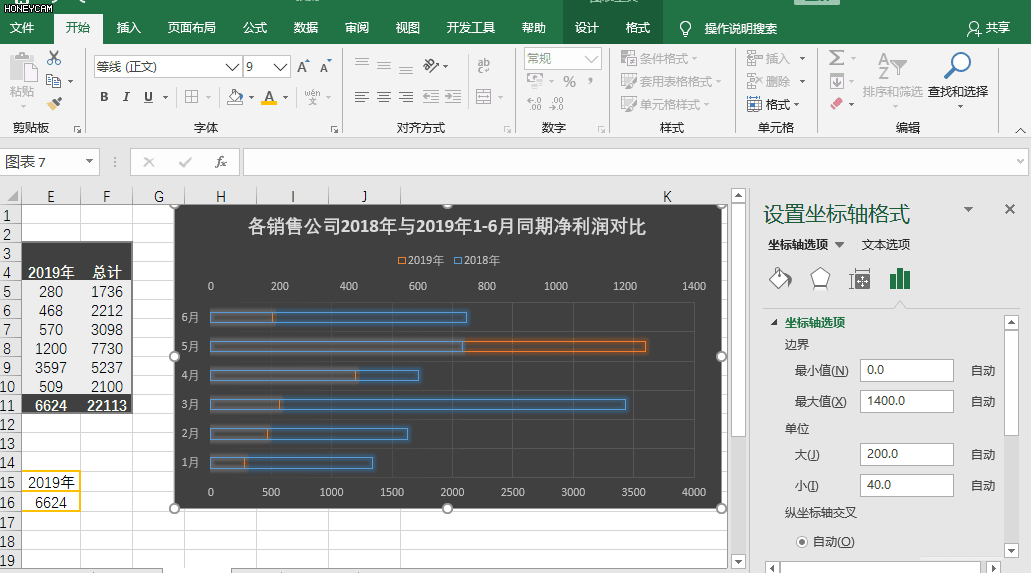Click 套用表格格式 button

click(671, 82)
